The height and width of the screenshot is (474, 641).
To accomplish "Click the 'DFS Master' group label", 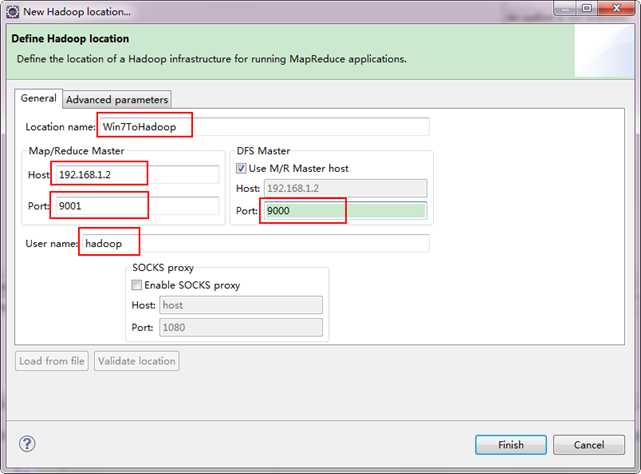I will coord(263,151).
